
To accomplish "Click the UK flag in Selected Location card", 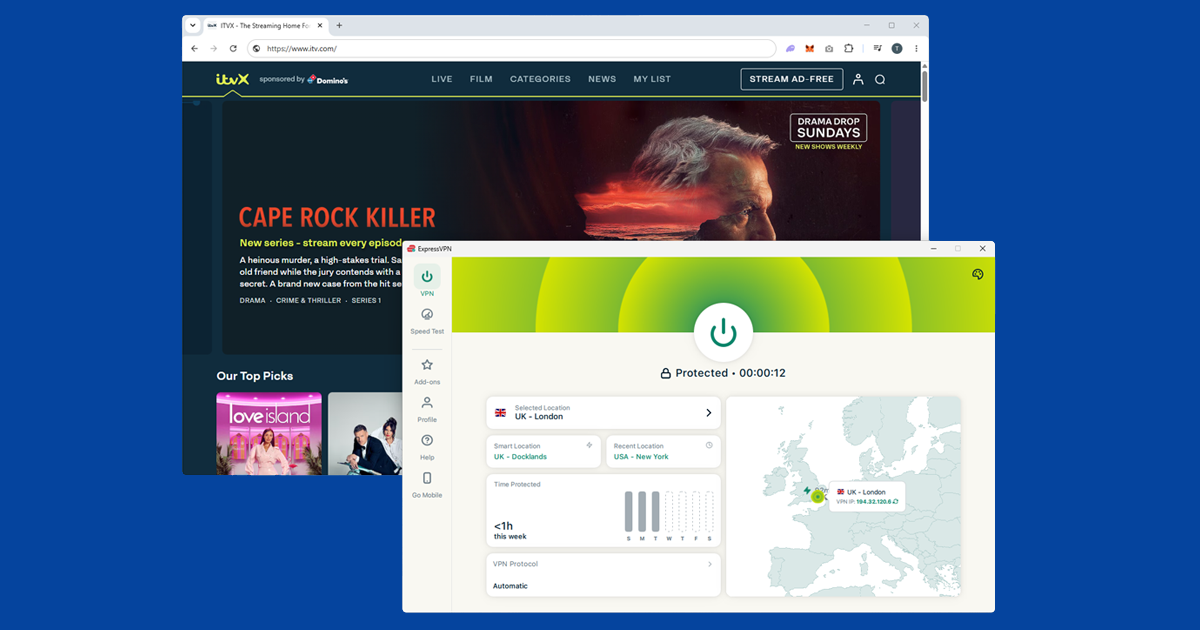I will (x=501, y=412).
